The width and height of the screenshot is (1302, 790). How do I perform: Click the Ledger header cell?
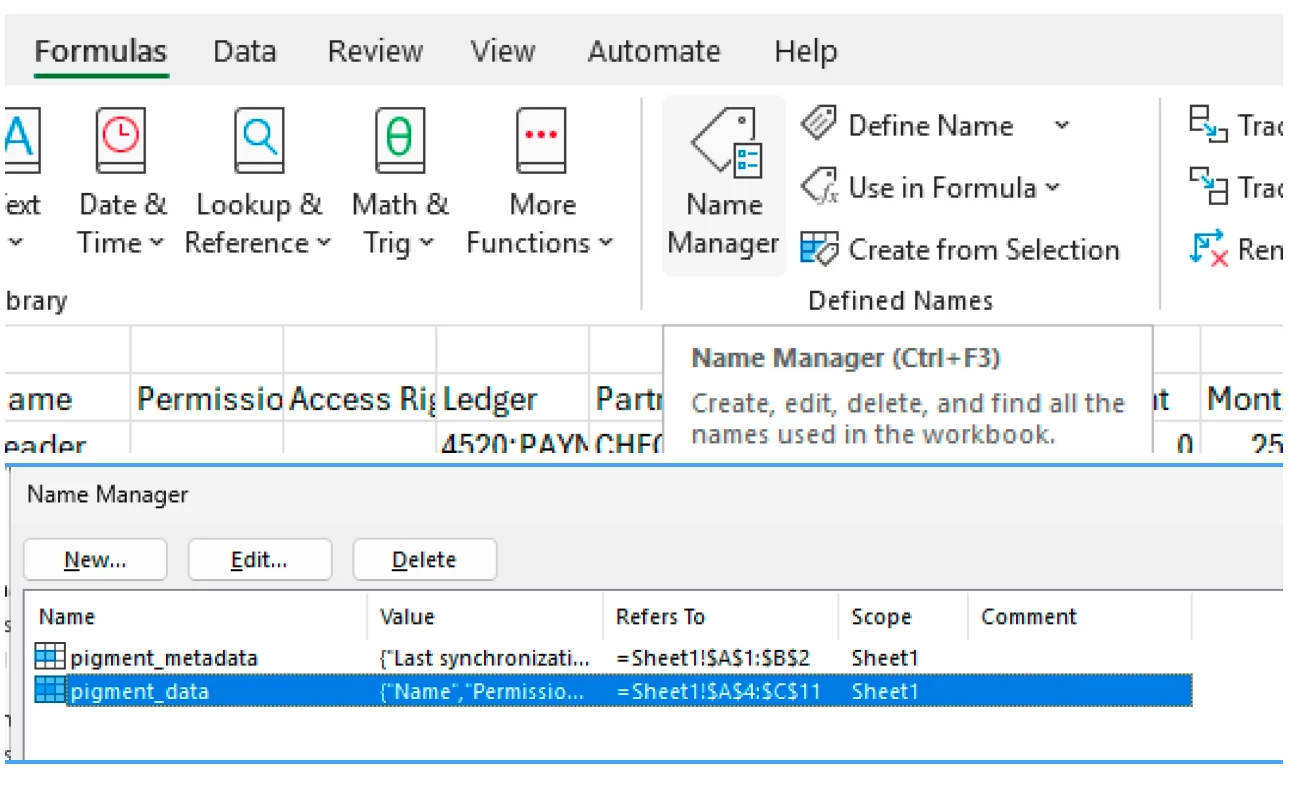click(513, 400)
